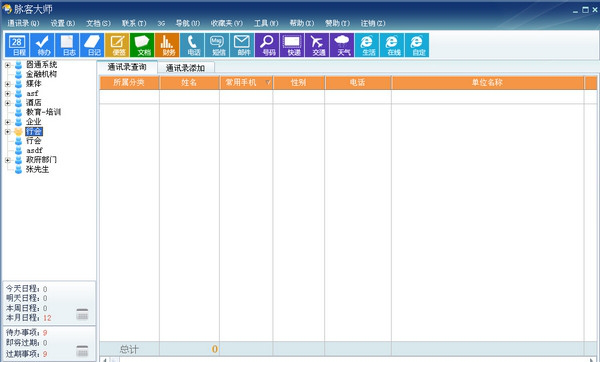Toggle sort arrow on 常用手机 column
The height and width of the screenshot is (376, 600).
[268, 82]
